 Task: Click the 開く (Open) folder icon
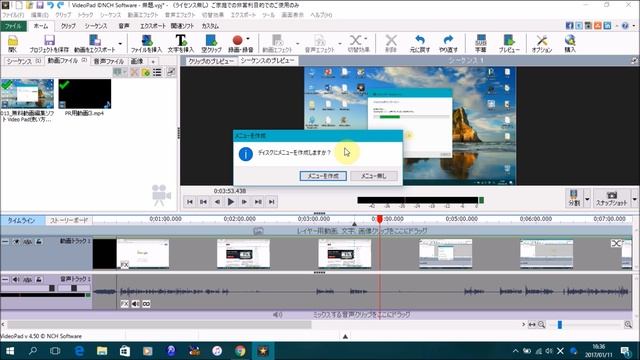point(13,43)
